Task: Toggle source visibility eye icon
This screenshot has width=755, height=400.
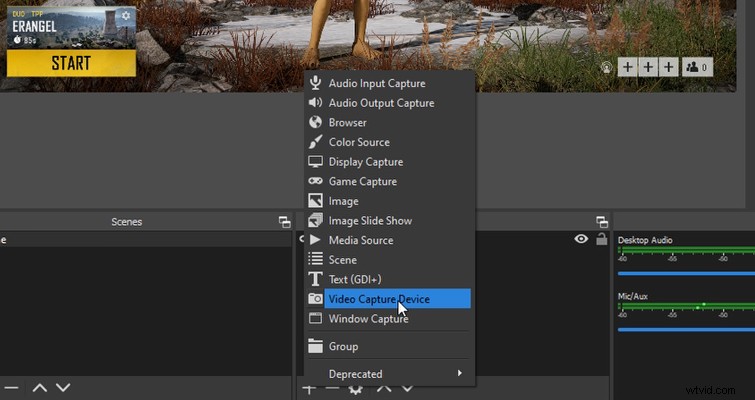Action: pos(581,239)
